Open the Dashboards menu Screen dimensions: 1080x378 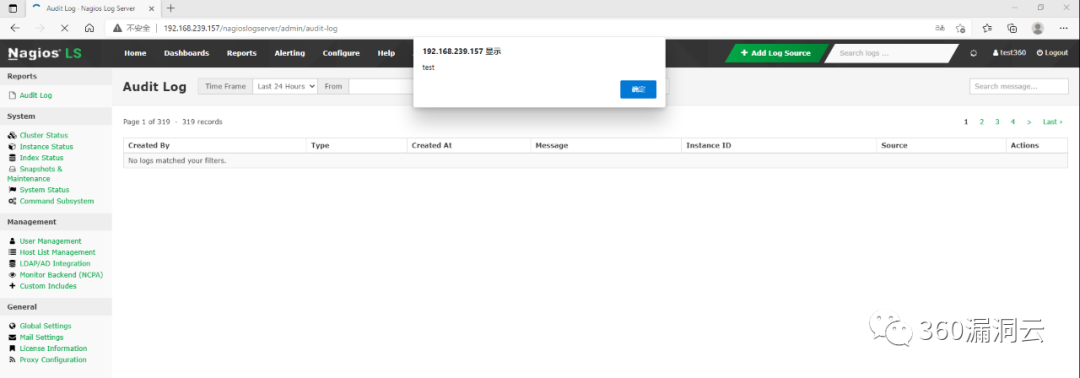pos(186,53)
